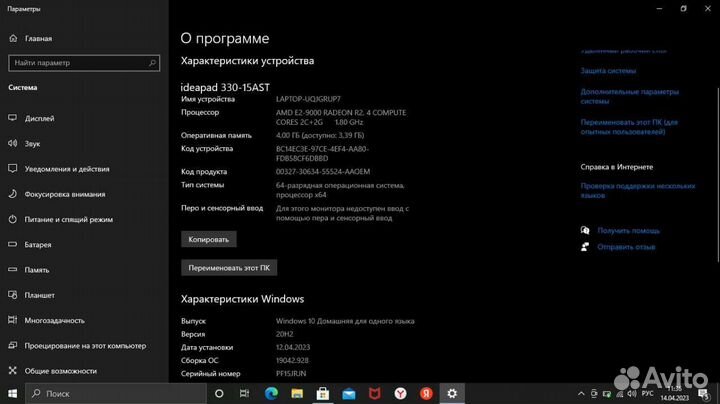The width and height of the screenshot is (720, 404).
Task: Click Windows 10 Домашняя для одного языка
Action: pos(345,321)
